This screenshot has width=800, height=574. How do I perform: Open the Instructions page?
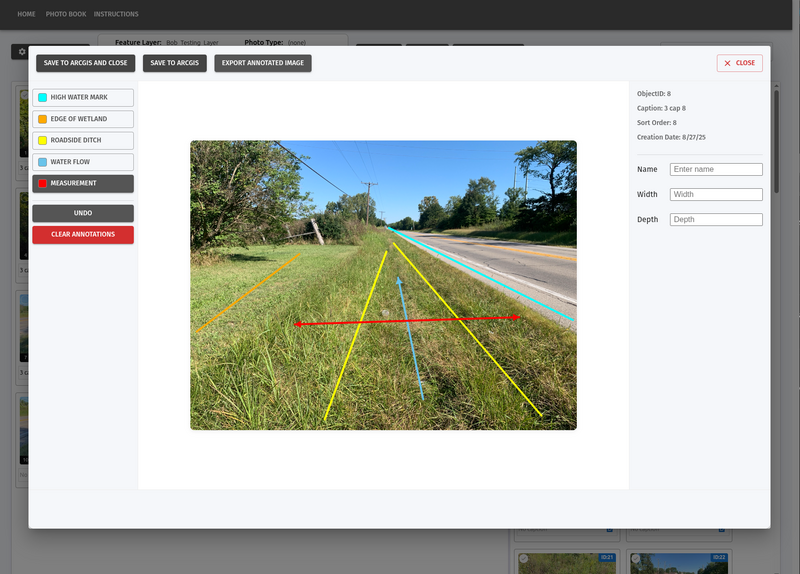pyautogui.click(x=116, y=14)
